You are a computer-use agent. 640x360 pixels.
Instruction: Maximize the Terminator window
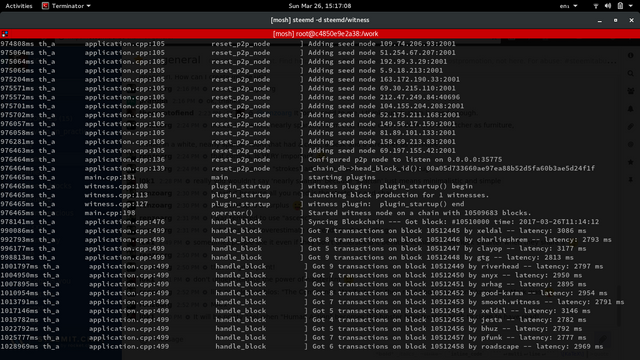click(616, 20)
